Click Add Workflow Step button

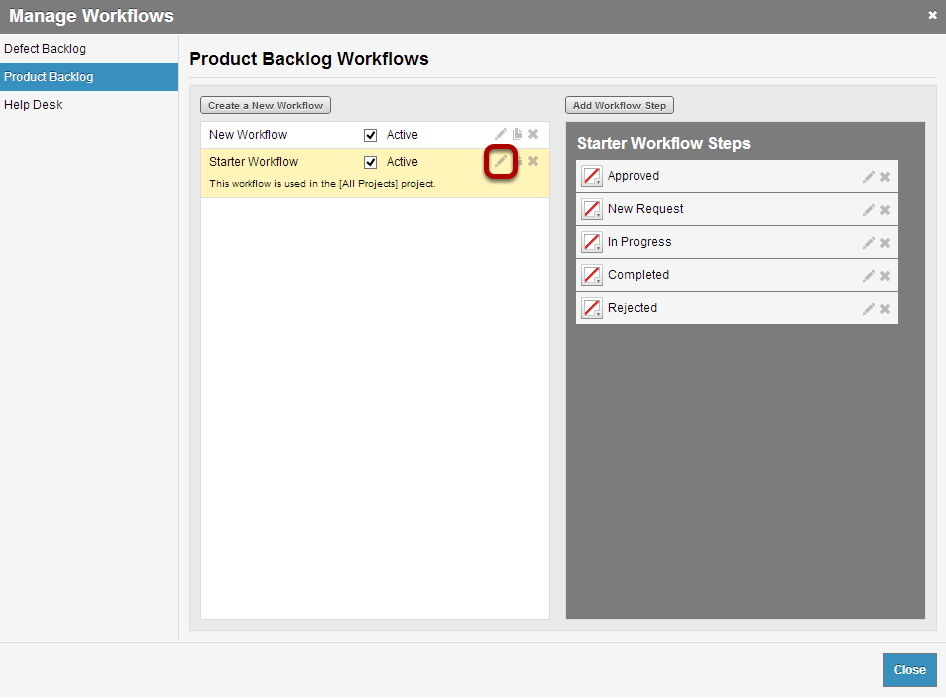coord(619,105)
